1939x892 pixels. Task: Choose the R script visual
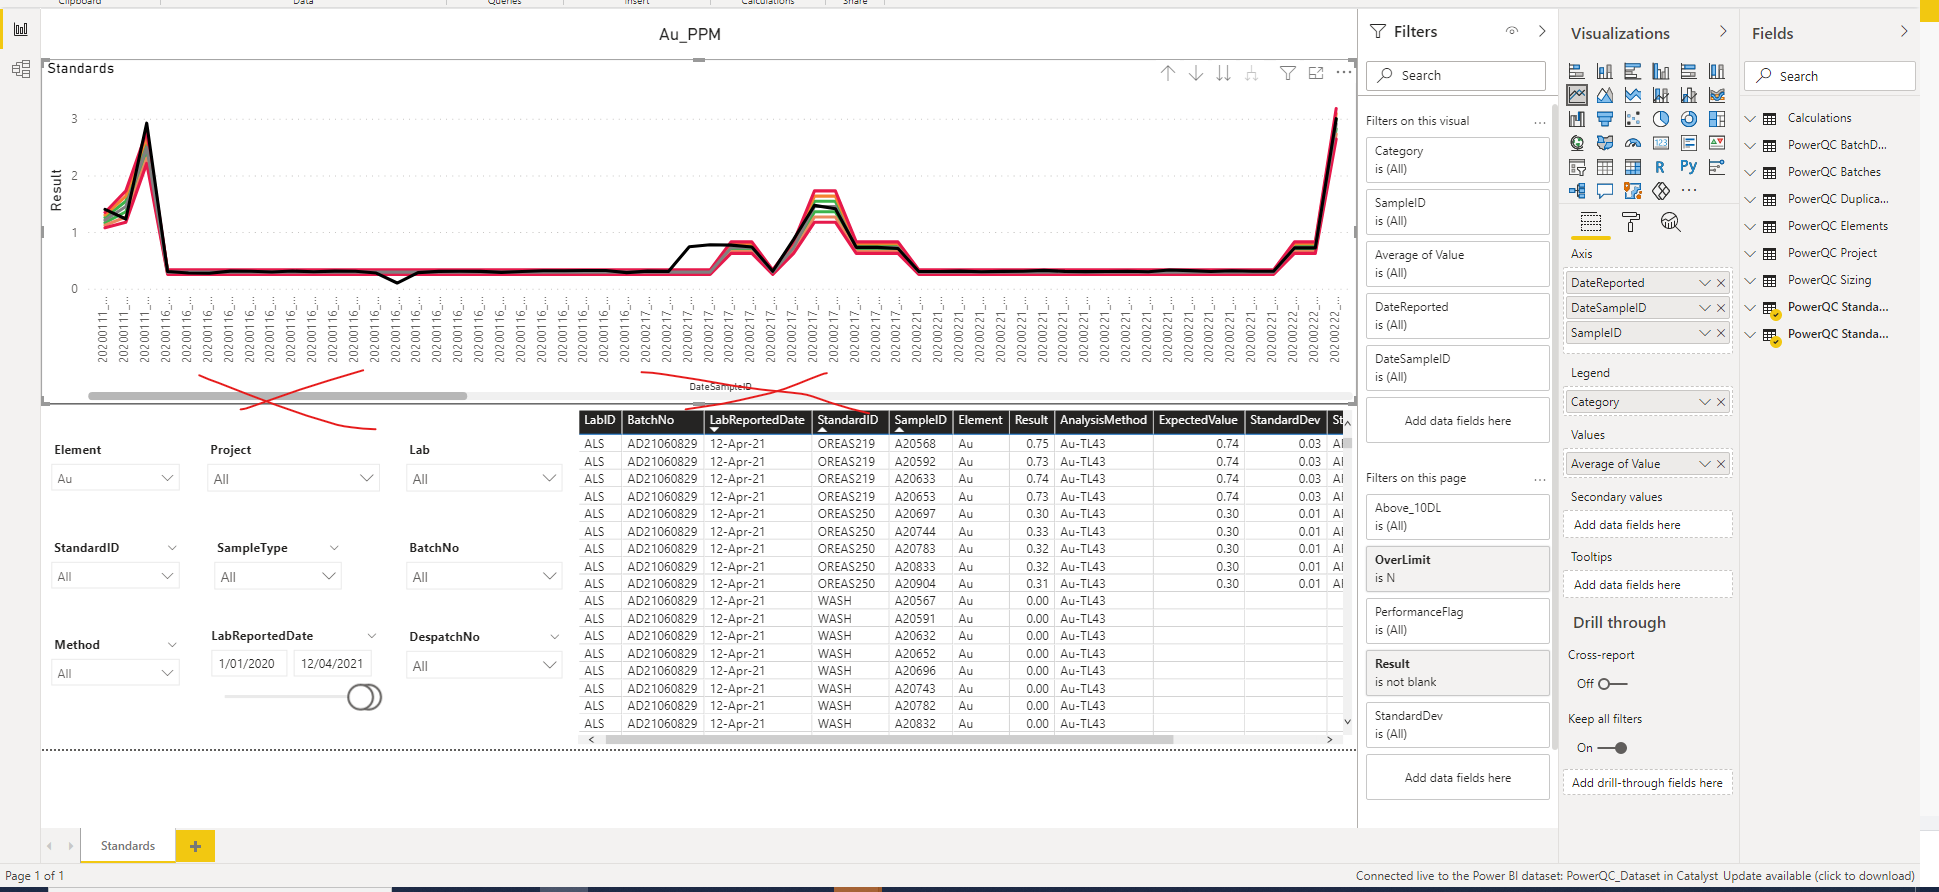tap(1661, 167)
